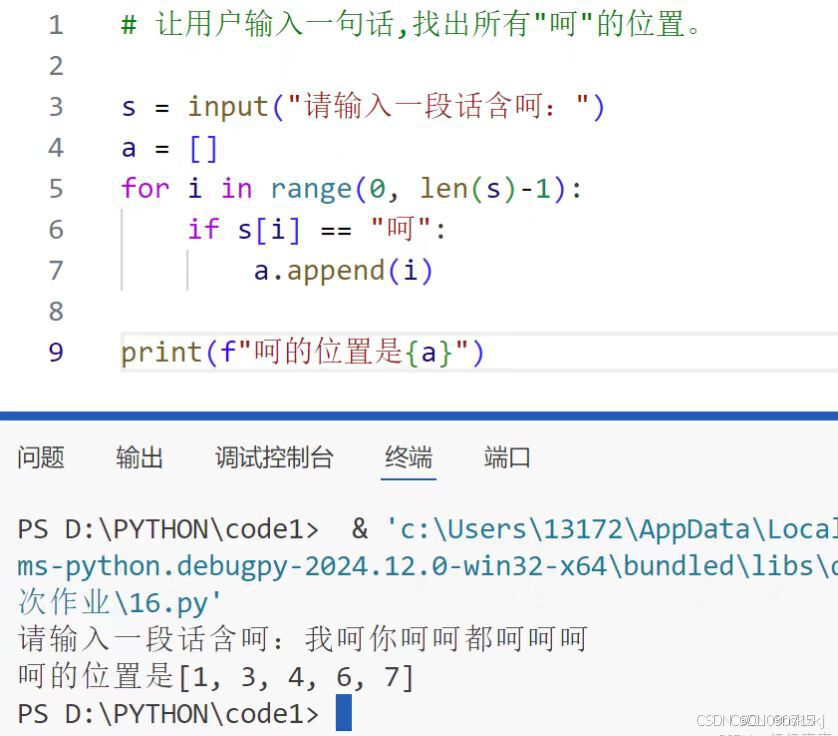Click the output list [1, 3, 4, 6, 7]
This screenshot has width=838, height=736.
[x=296, y=677]
